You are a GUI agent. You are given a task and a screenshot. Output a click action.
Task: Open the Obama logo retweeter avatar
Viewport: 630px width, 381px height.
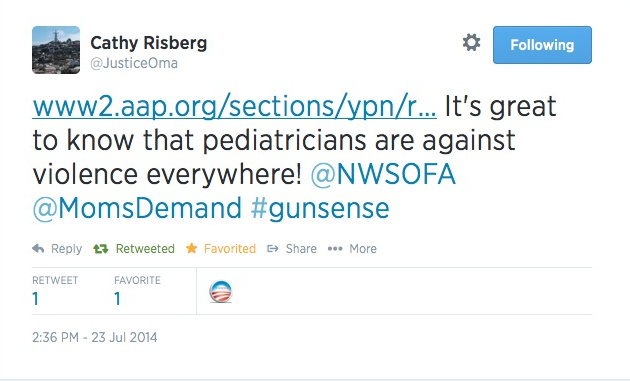click(221, 291)
